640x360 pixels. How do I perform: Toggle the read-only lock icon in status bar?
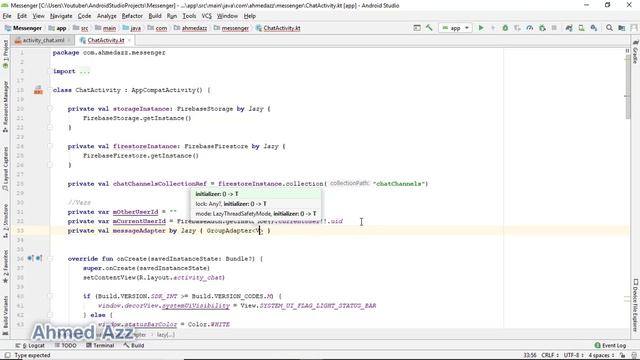[x=622, y=355]
